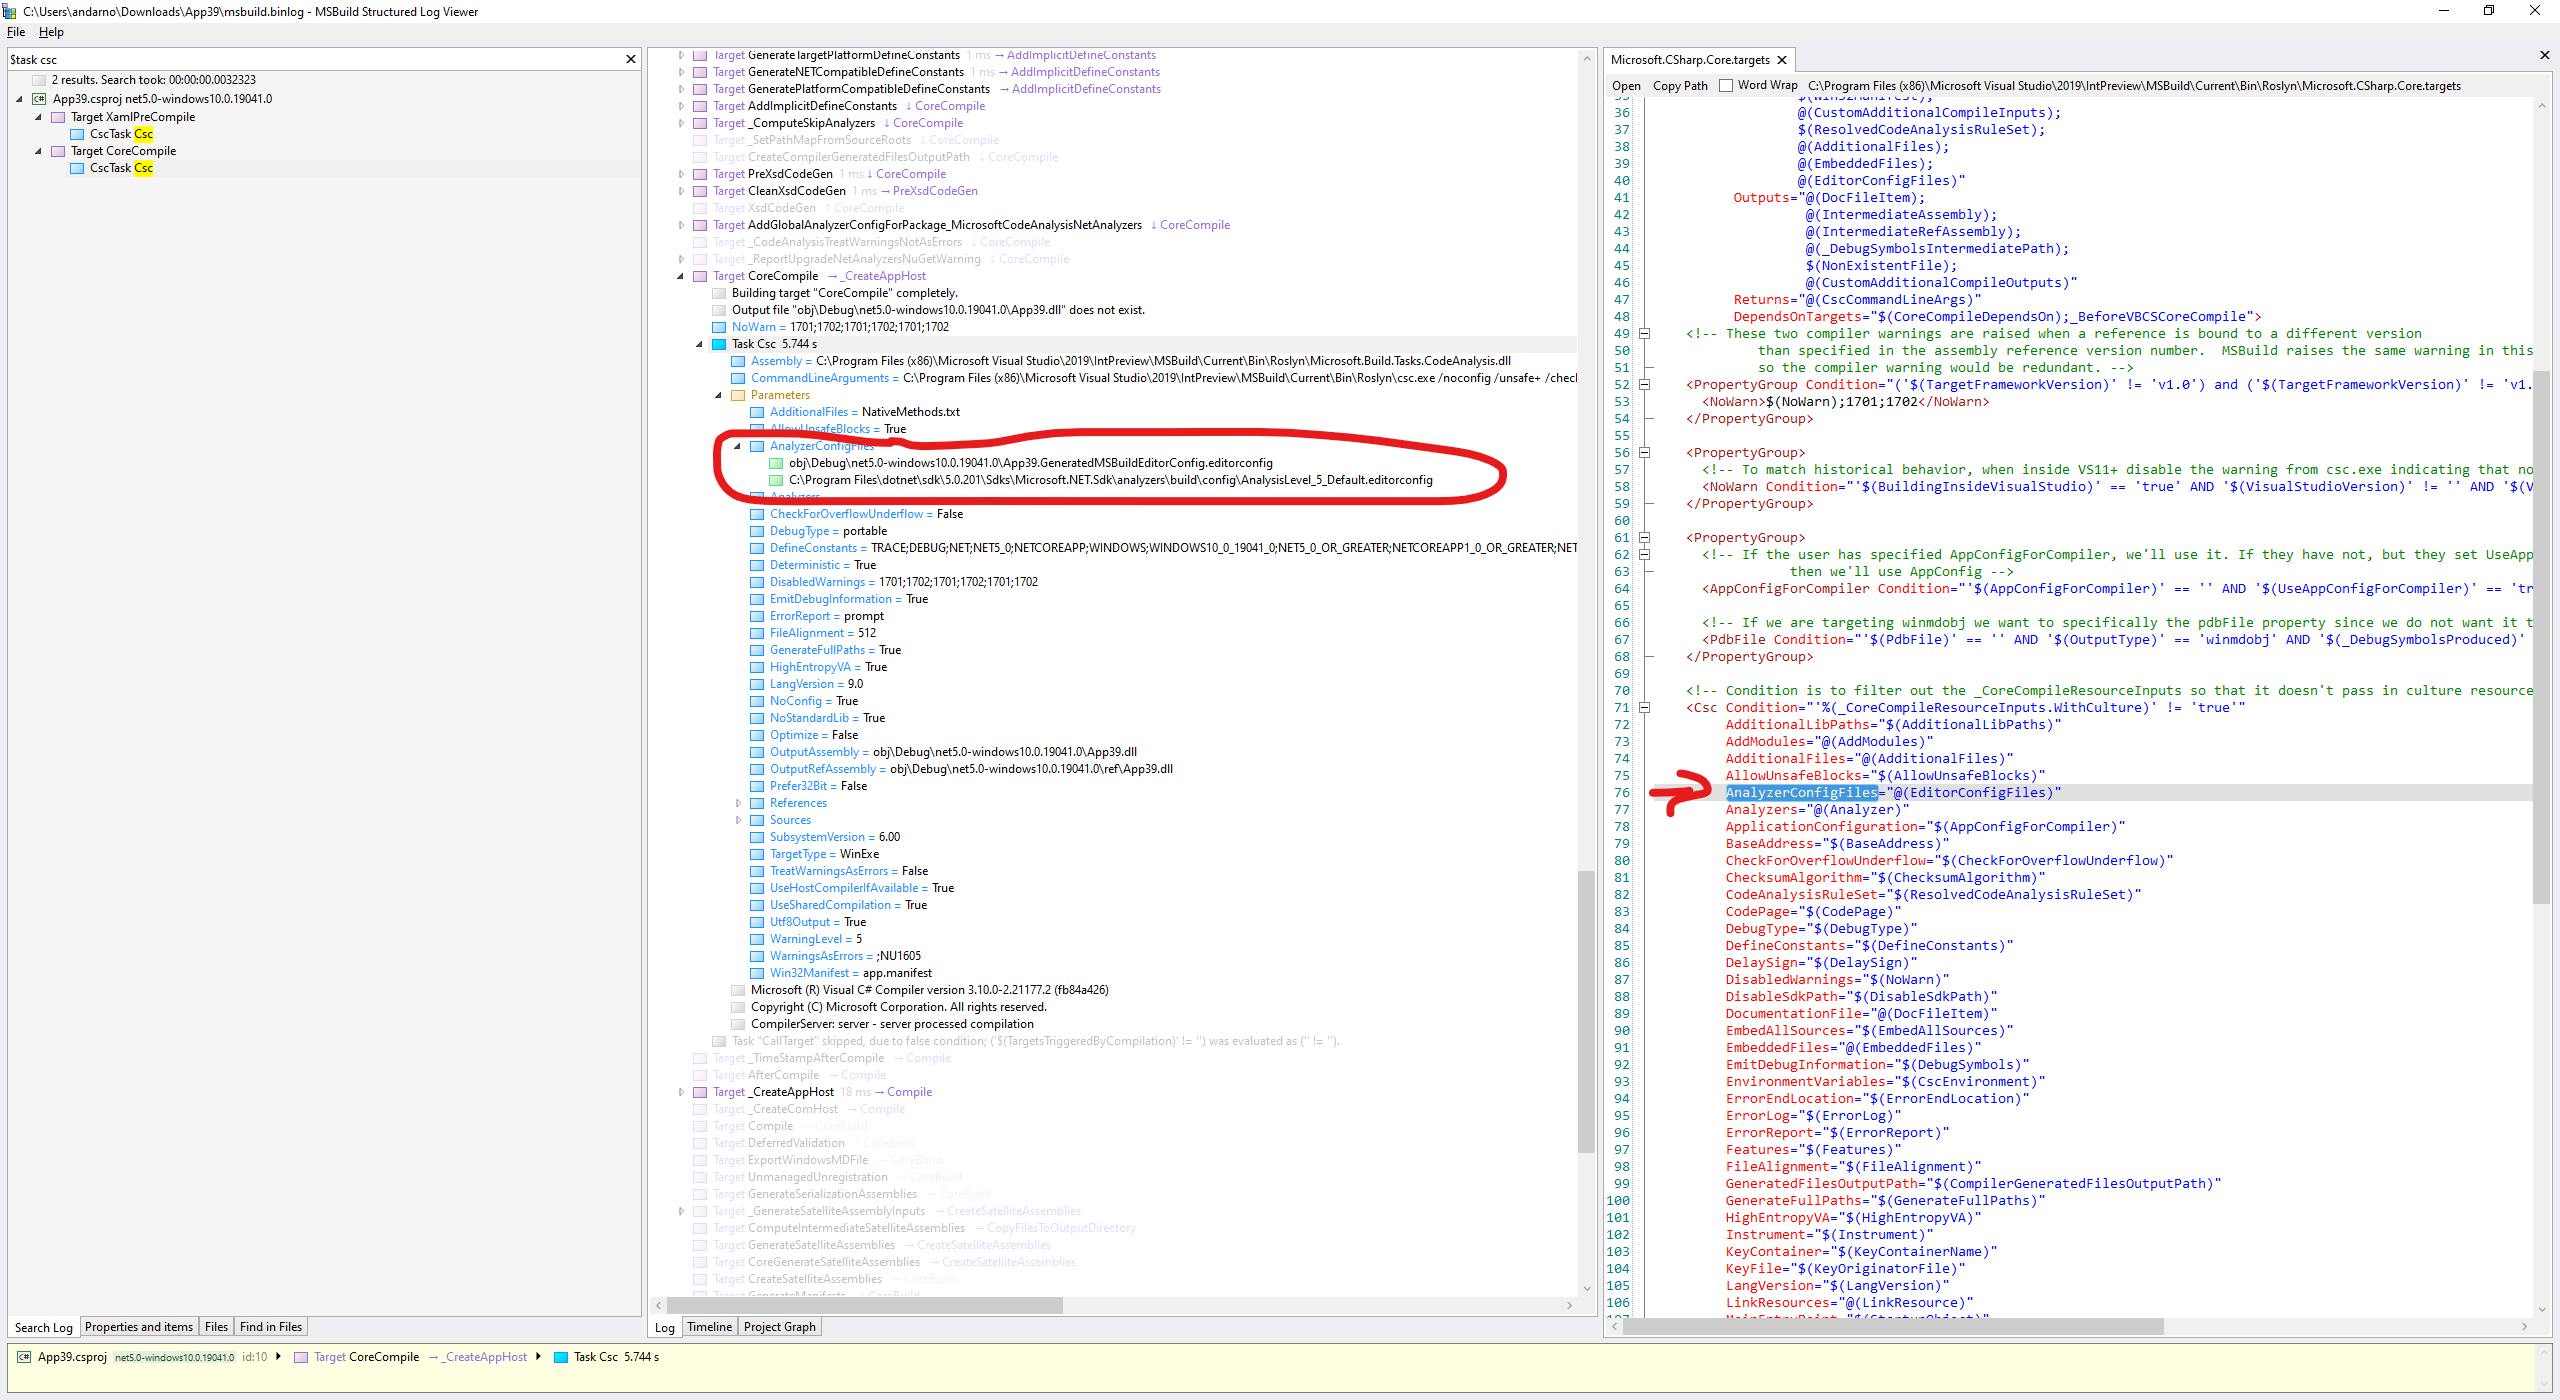Viewport: 2560px width, 1400px height.
Task: Click the CscTask icon under CoreCompile search result
Action: pyautogui.click(x=77, y=168)
